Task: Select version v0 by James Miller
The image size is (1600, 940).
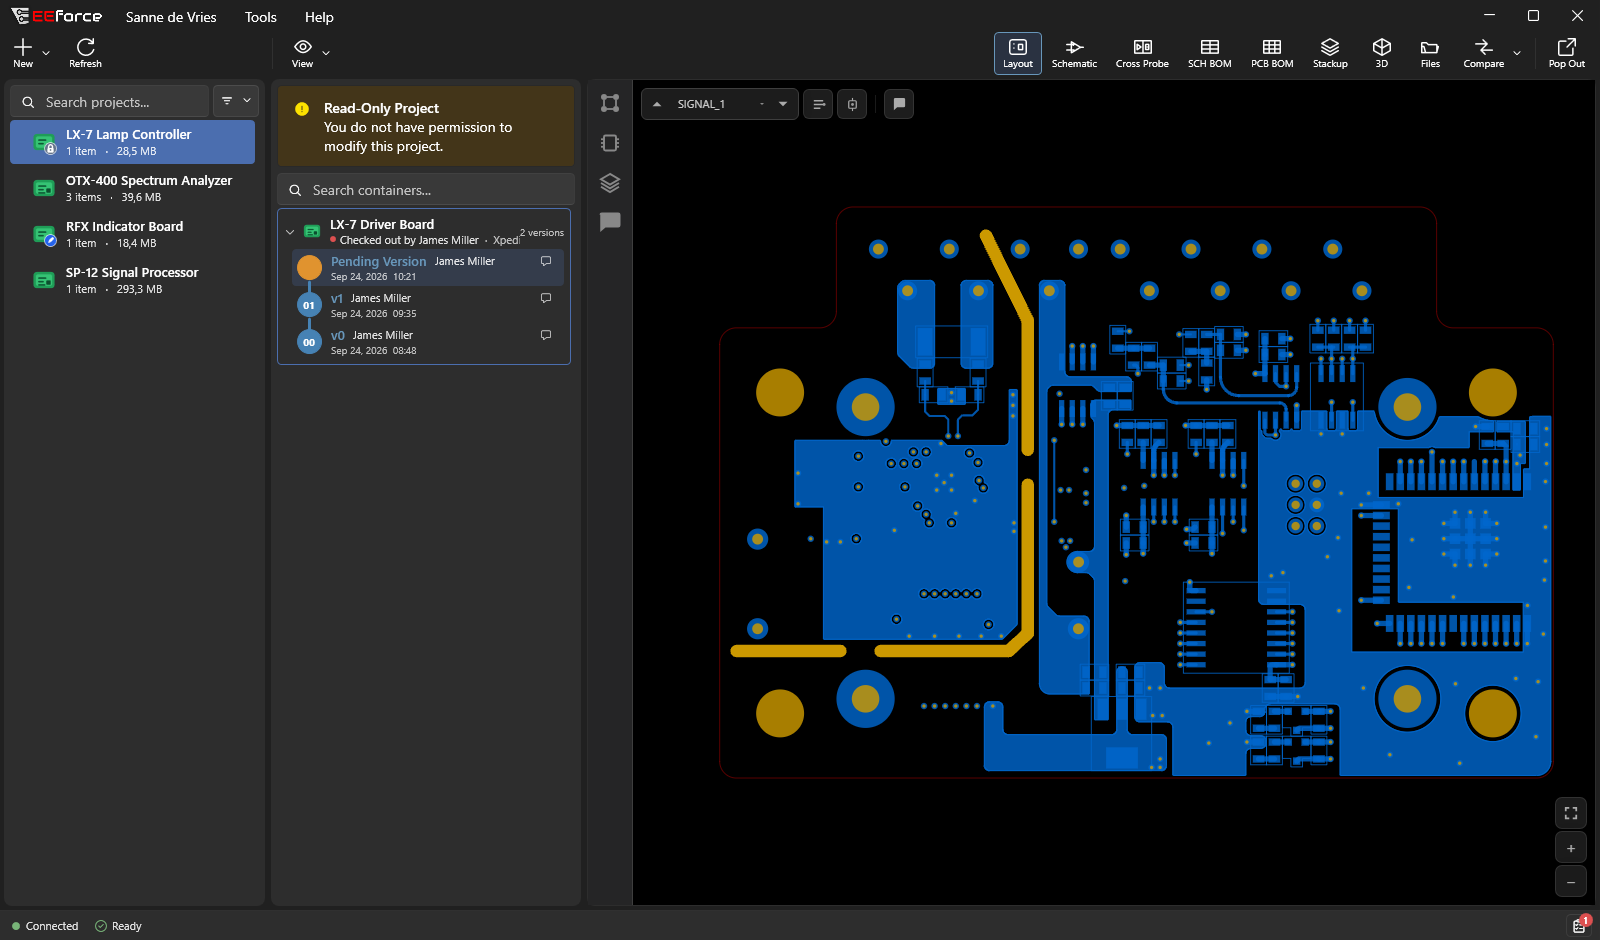Action: (428, 342)
